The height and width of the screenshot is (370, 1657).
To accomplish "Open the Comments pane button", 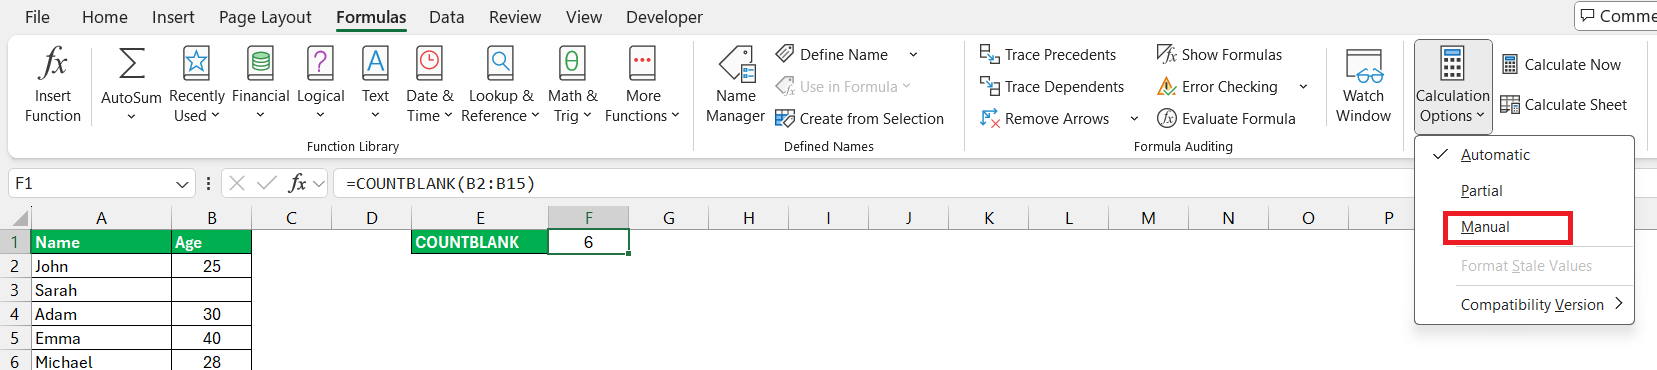I will 1616,16.
